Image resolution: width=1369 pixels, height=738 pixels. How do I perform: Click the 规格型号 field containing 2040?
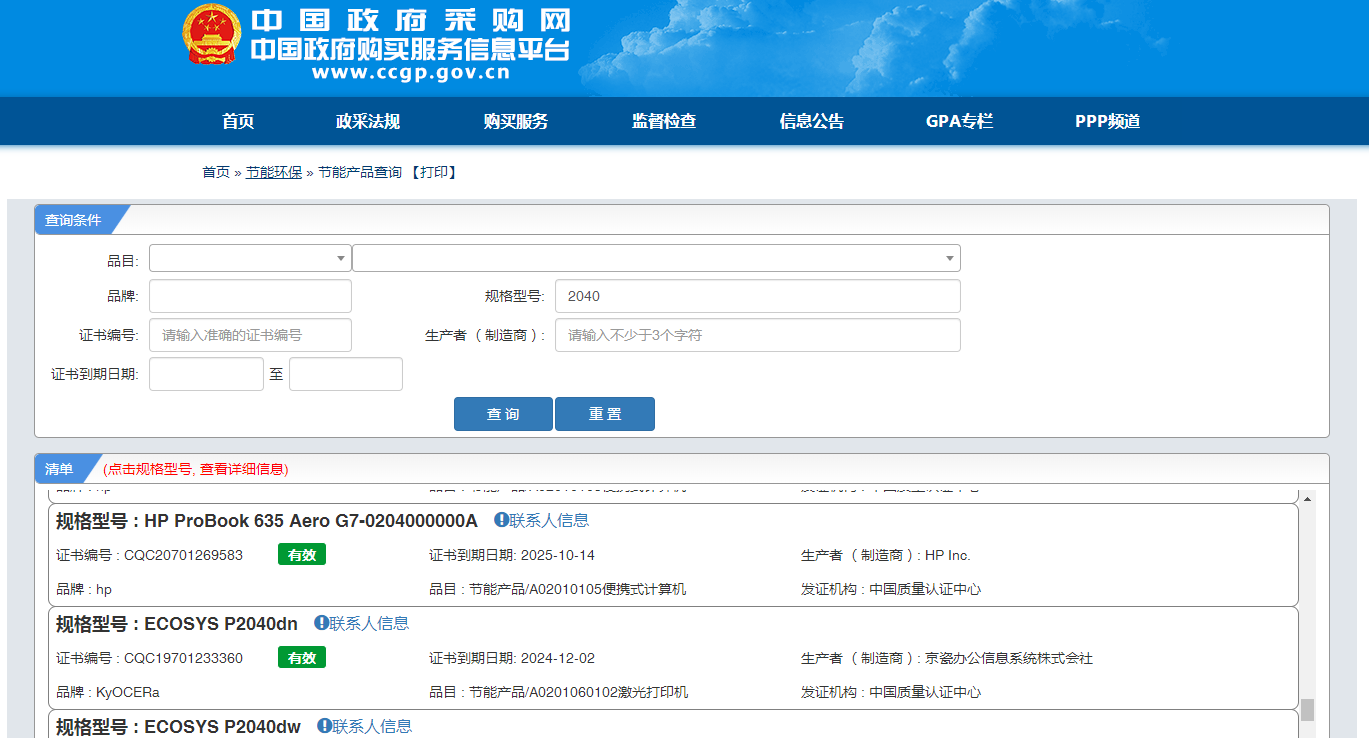758,296
